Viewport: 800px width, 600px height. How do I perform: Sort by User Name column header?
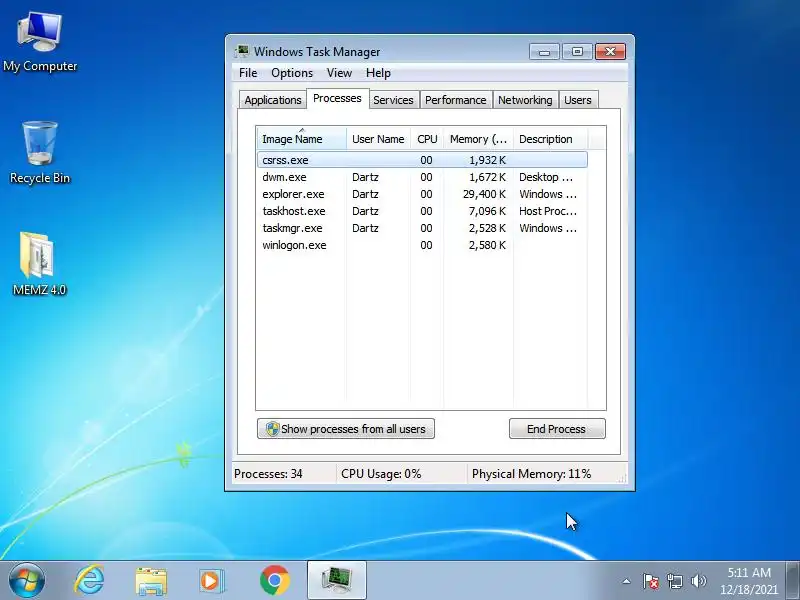(x=378, y=139)
